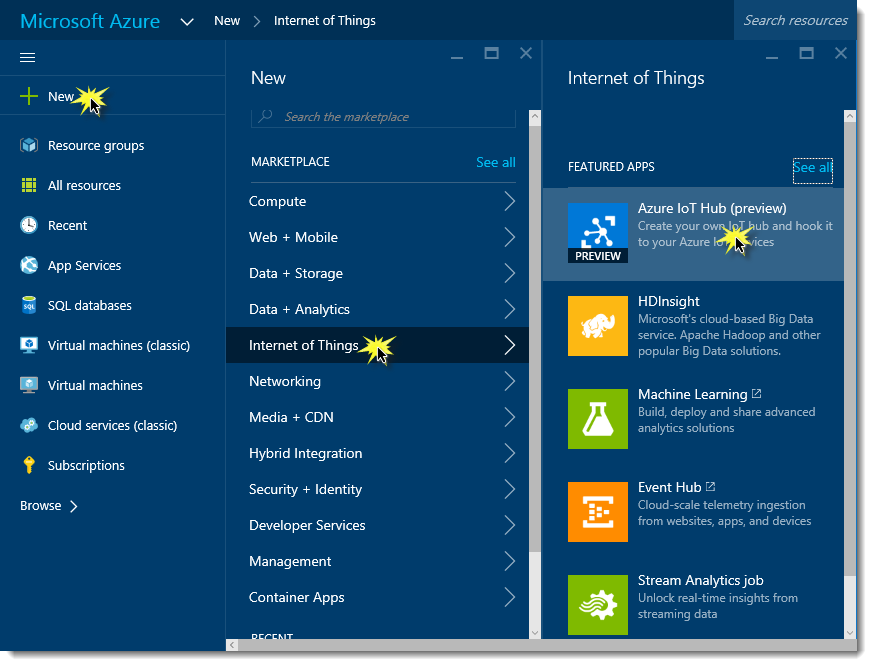Click See all in Featured Apps
The height and width of the screenshot is (666, 872).
point(812,167)
